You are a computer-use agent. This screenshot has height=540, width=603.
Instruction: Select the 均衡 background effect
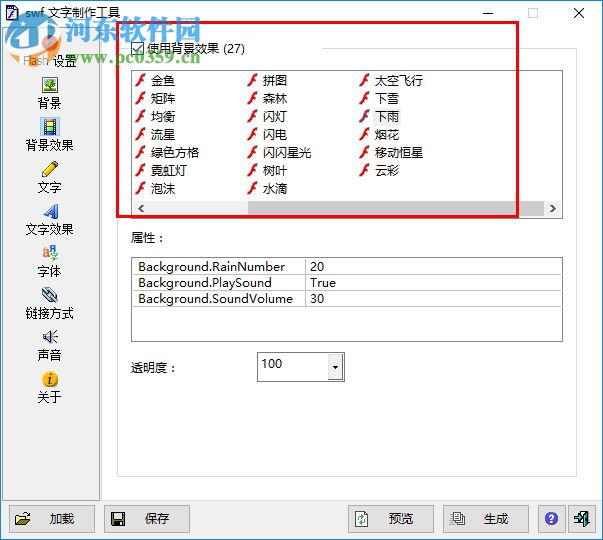(x=155, y=116)
